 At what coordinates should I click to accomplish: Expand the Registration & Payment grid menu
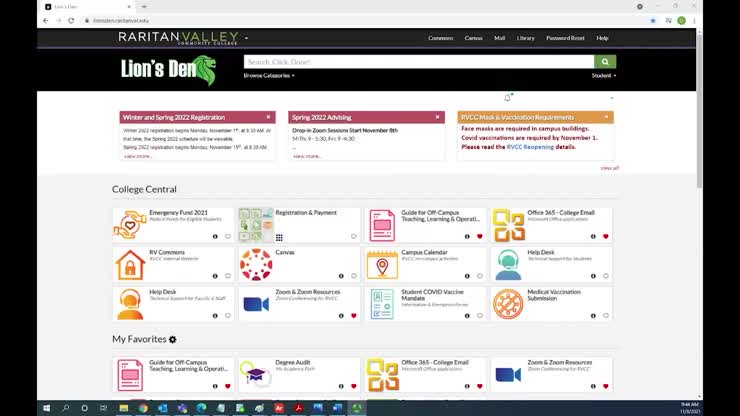[x=279, y=237]
